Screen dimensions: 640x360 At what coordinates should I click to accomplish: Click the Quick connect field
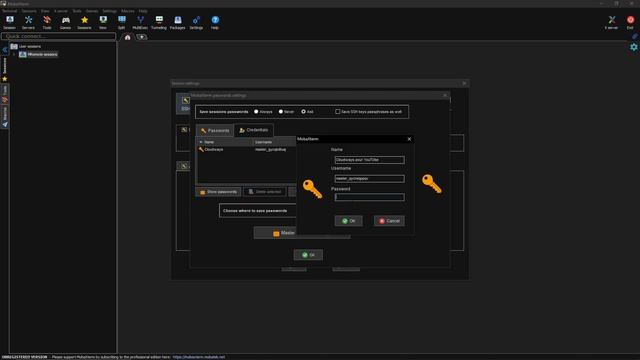59,36
